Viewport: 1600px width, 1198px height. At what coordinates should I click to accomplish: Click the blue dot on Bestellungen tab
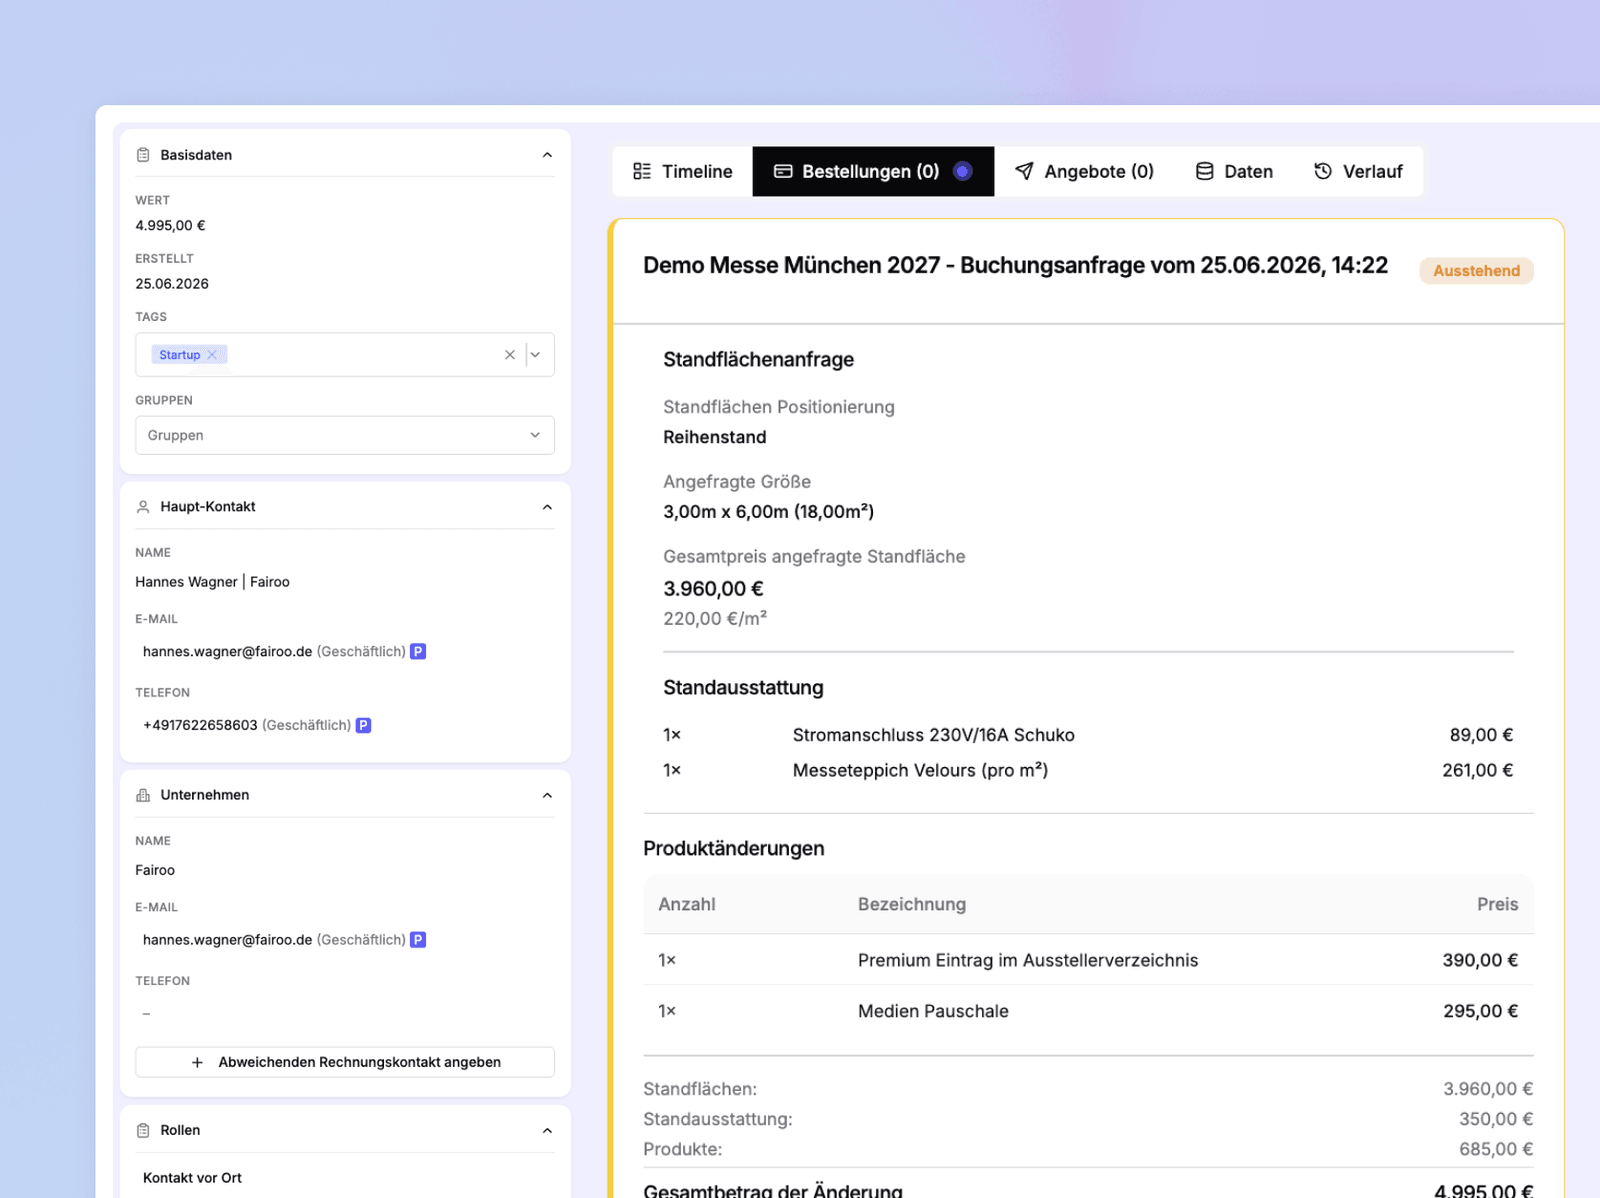coord(962,171)
